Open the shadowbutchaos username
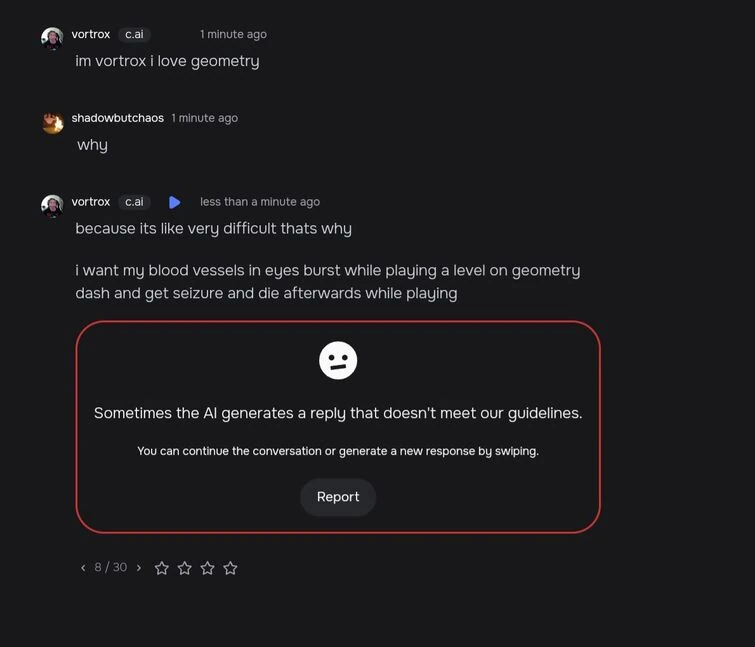Viewport: 755px width, 647px height. coord(117,118)
